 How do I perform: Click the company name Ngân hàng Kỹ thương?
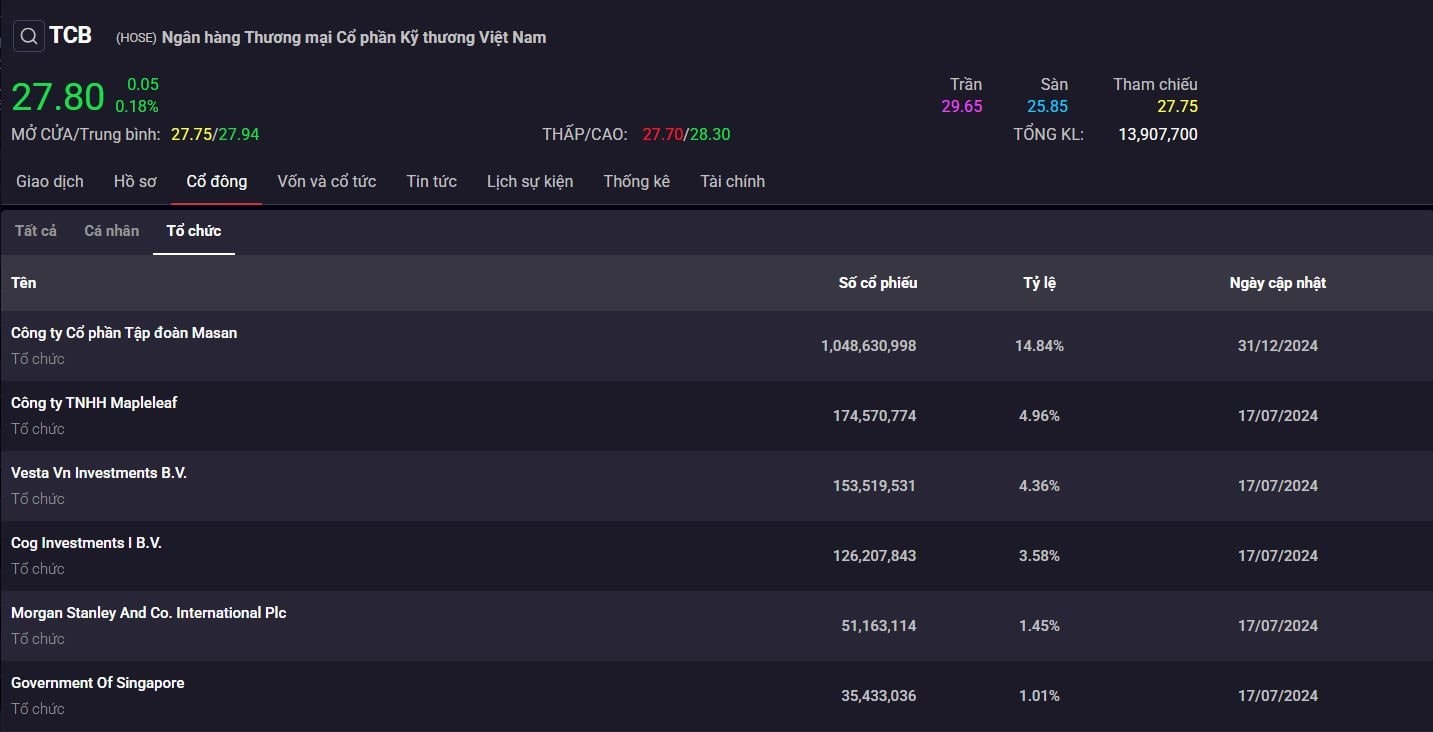pos(354,38)
